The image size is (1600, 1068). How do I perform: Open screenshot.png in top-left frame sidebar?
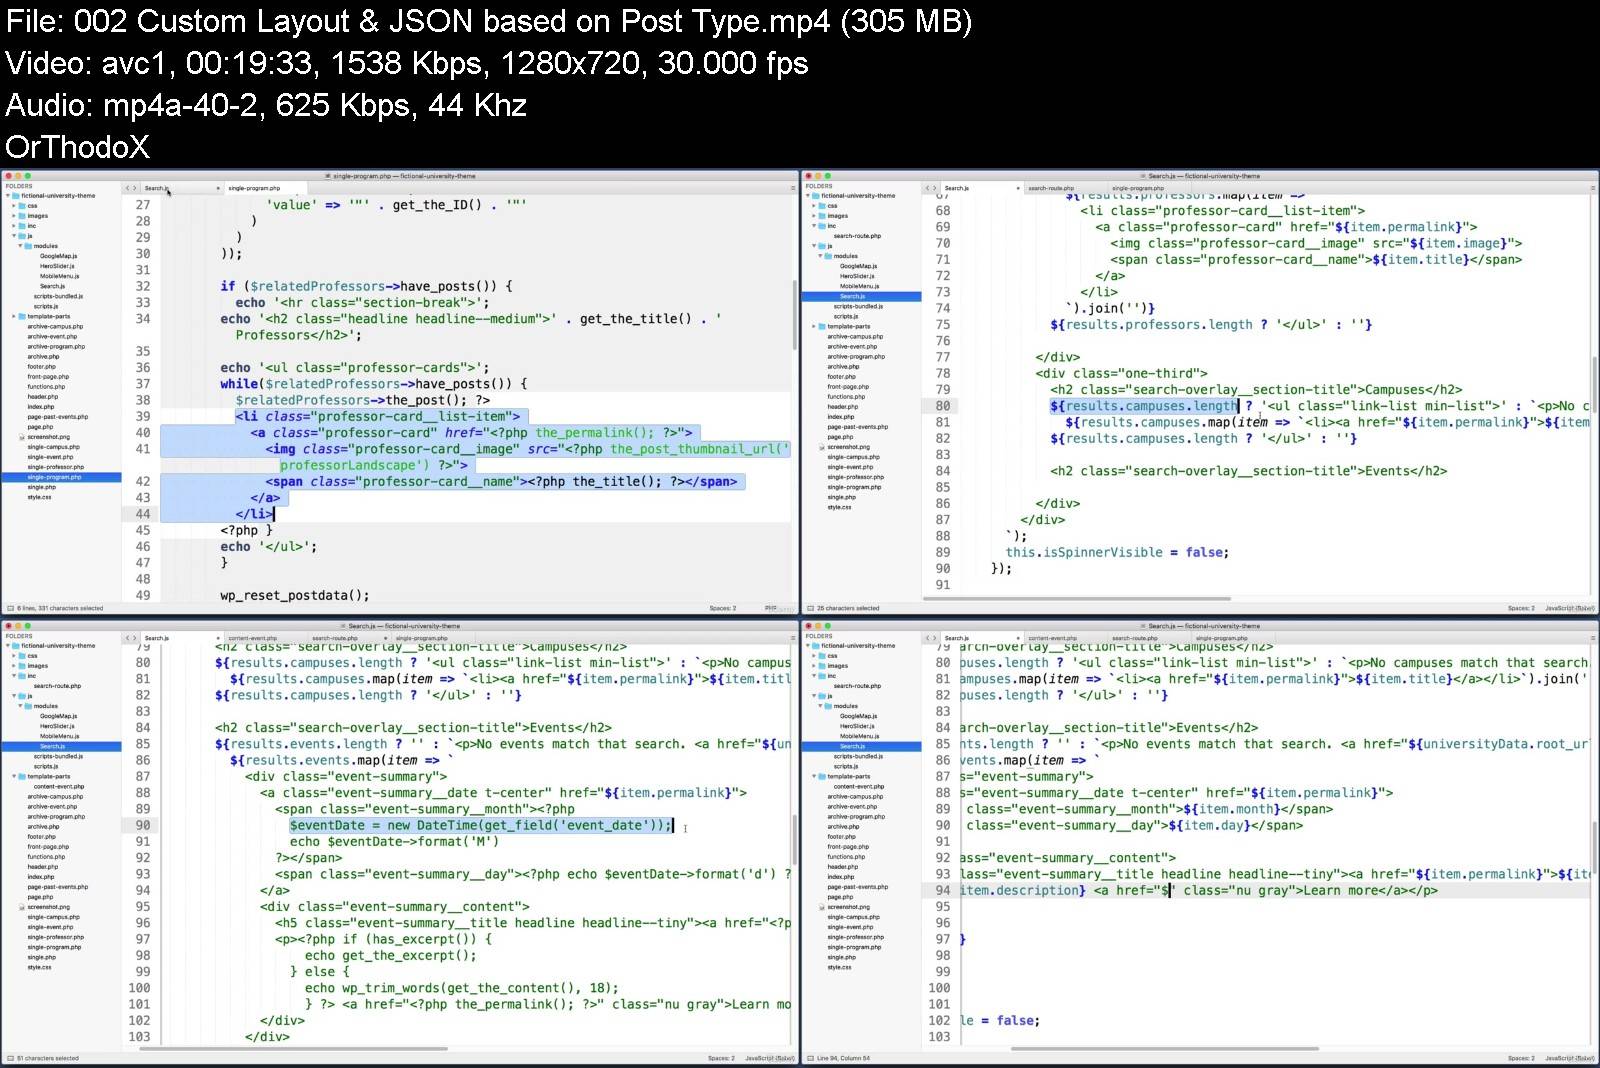pos(49,437)
